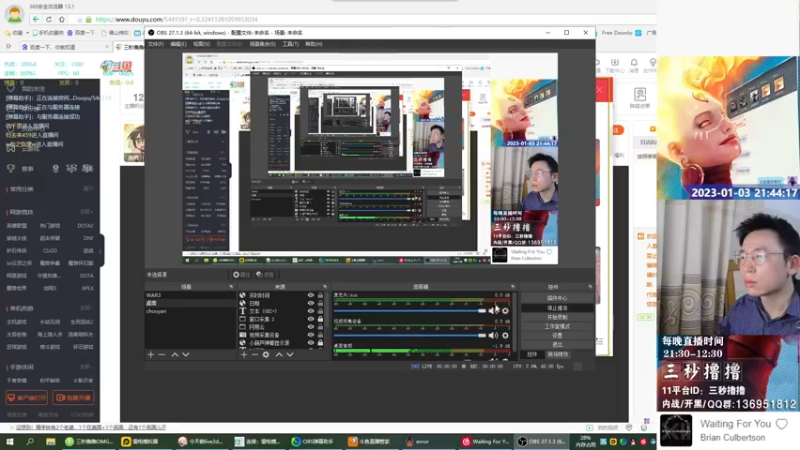Switch to OBS 27.1.3 taskbar item
This screenshot has width=800, height=450.
coord(541,442)
